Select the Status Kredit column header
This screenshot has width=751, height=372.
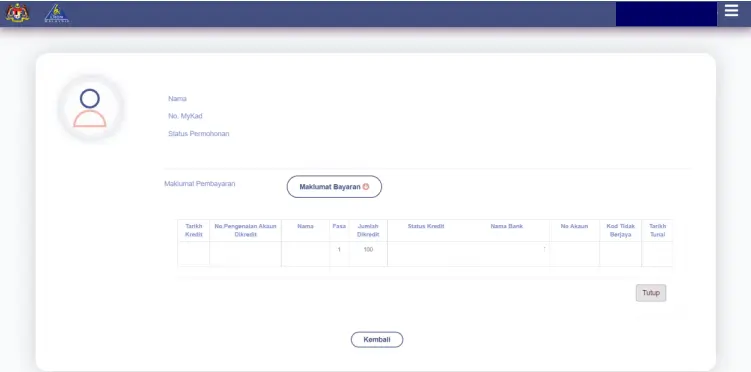426,226
